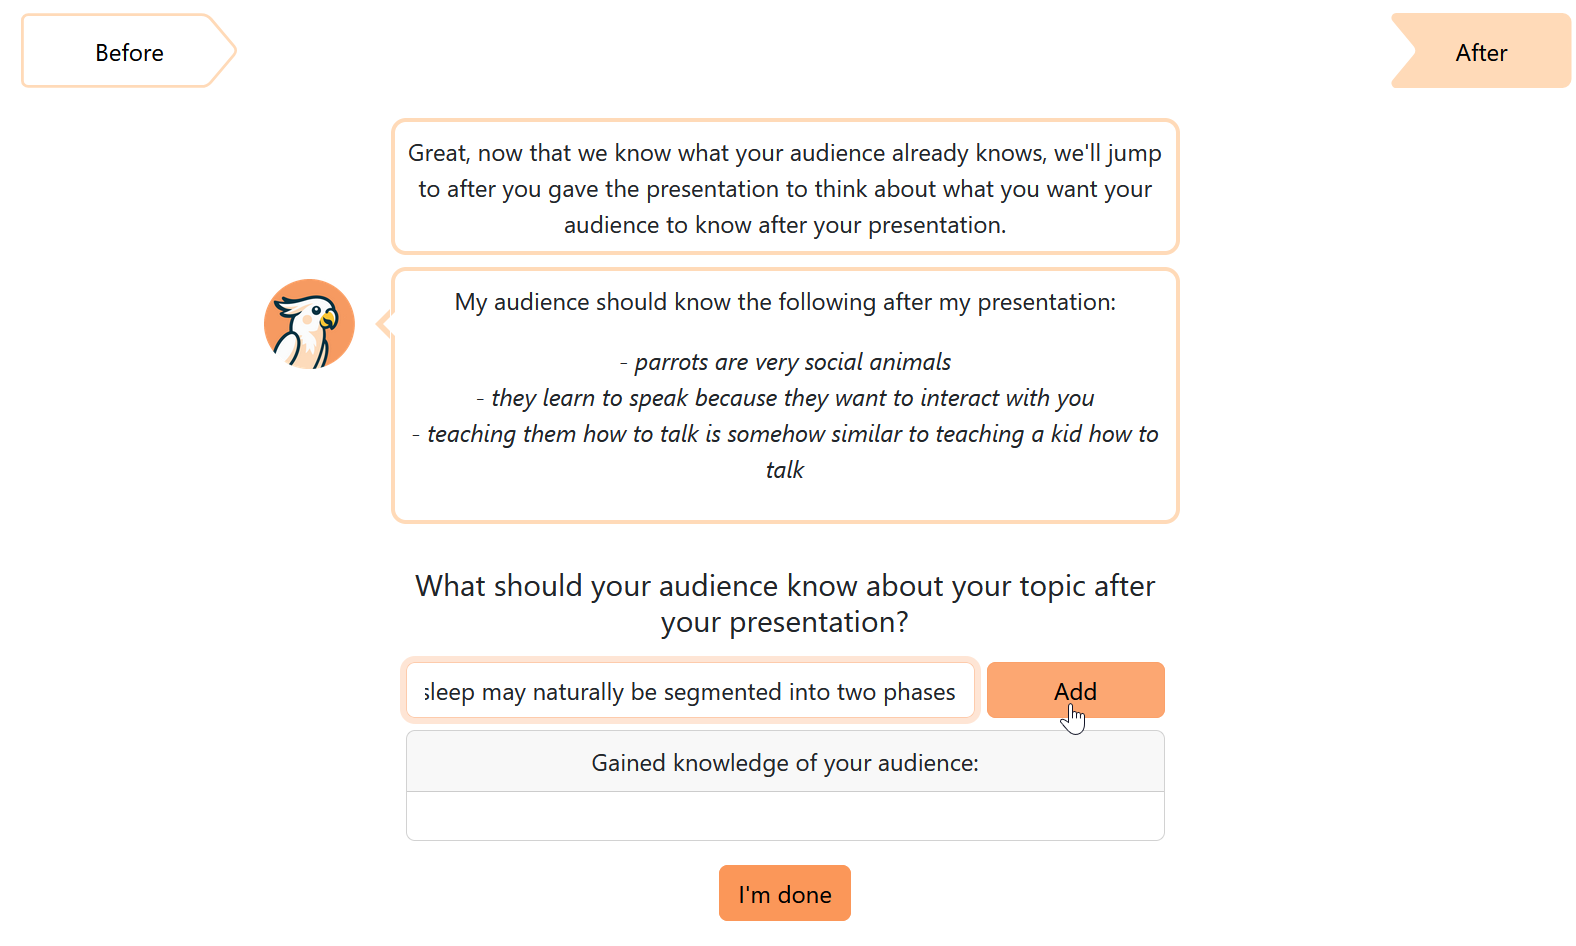The image size is (1576, 946).
Task: Click the 'My audience should know' heading line
Action: [x=785, y=302]
